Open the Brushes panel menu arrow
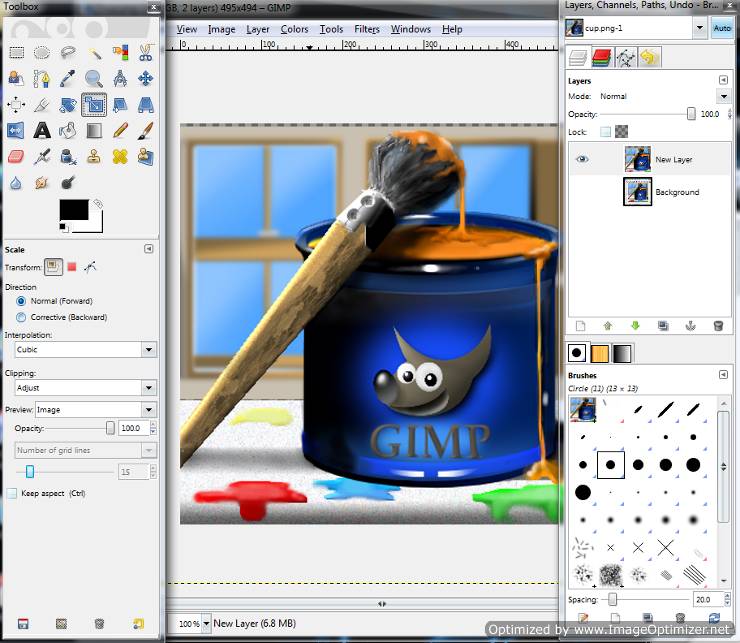 click(x=723, y=374)
